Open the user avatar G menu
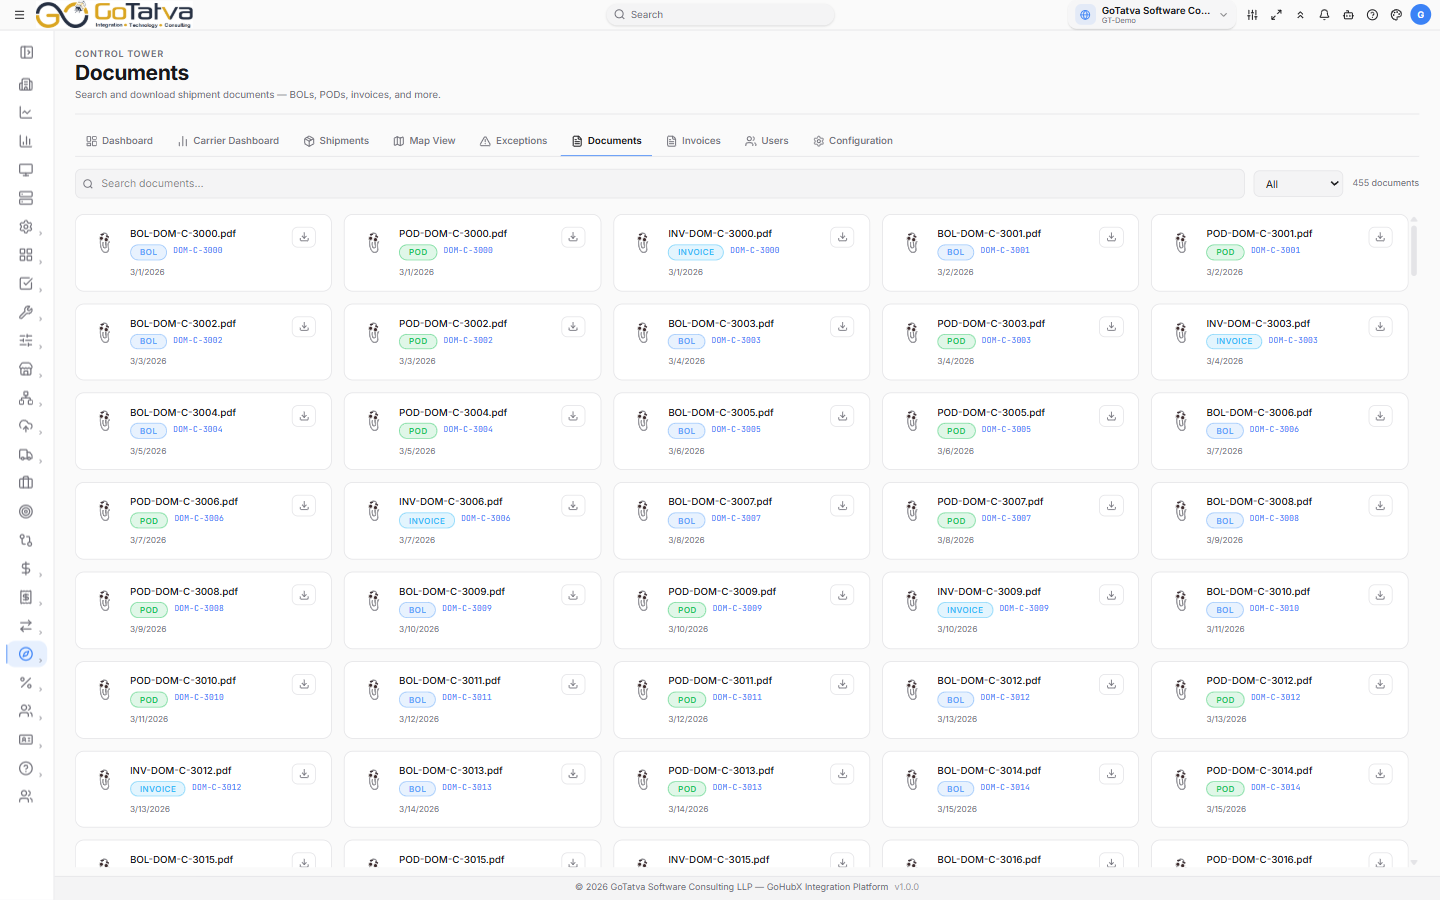 pos(1420,15)
